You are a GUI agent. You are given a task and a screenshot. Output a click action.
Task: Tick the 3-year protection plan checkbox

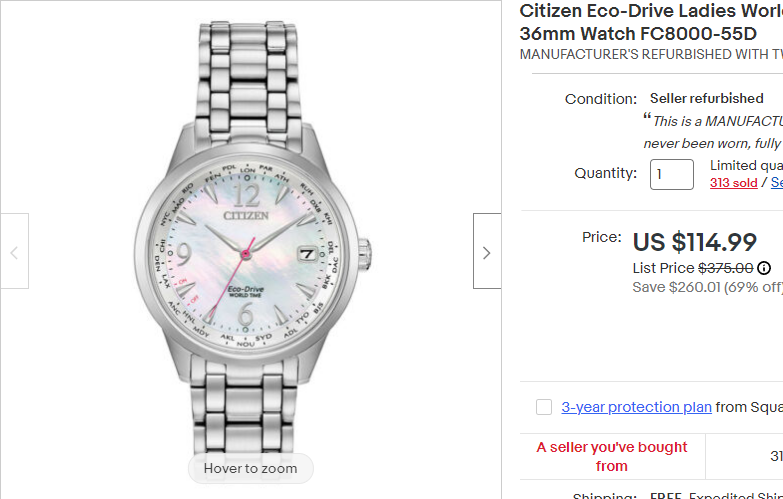coord(544,407)
